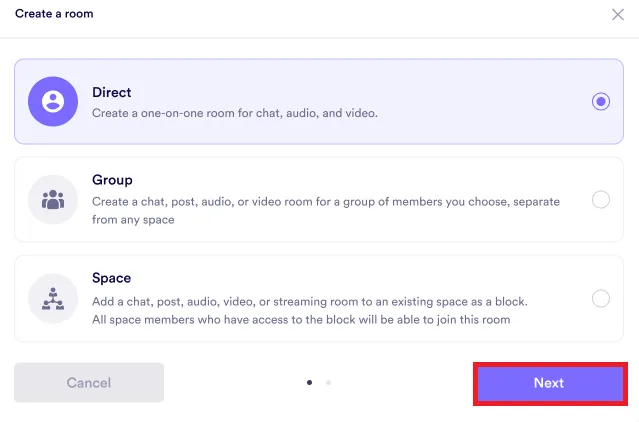Click the 'All space members' description line
Viewport: 639px width, 422px height.
(301, 320)
